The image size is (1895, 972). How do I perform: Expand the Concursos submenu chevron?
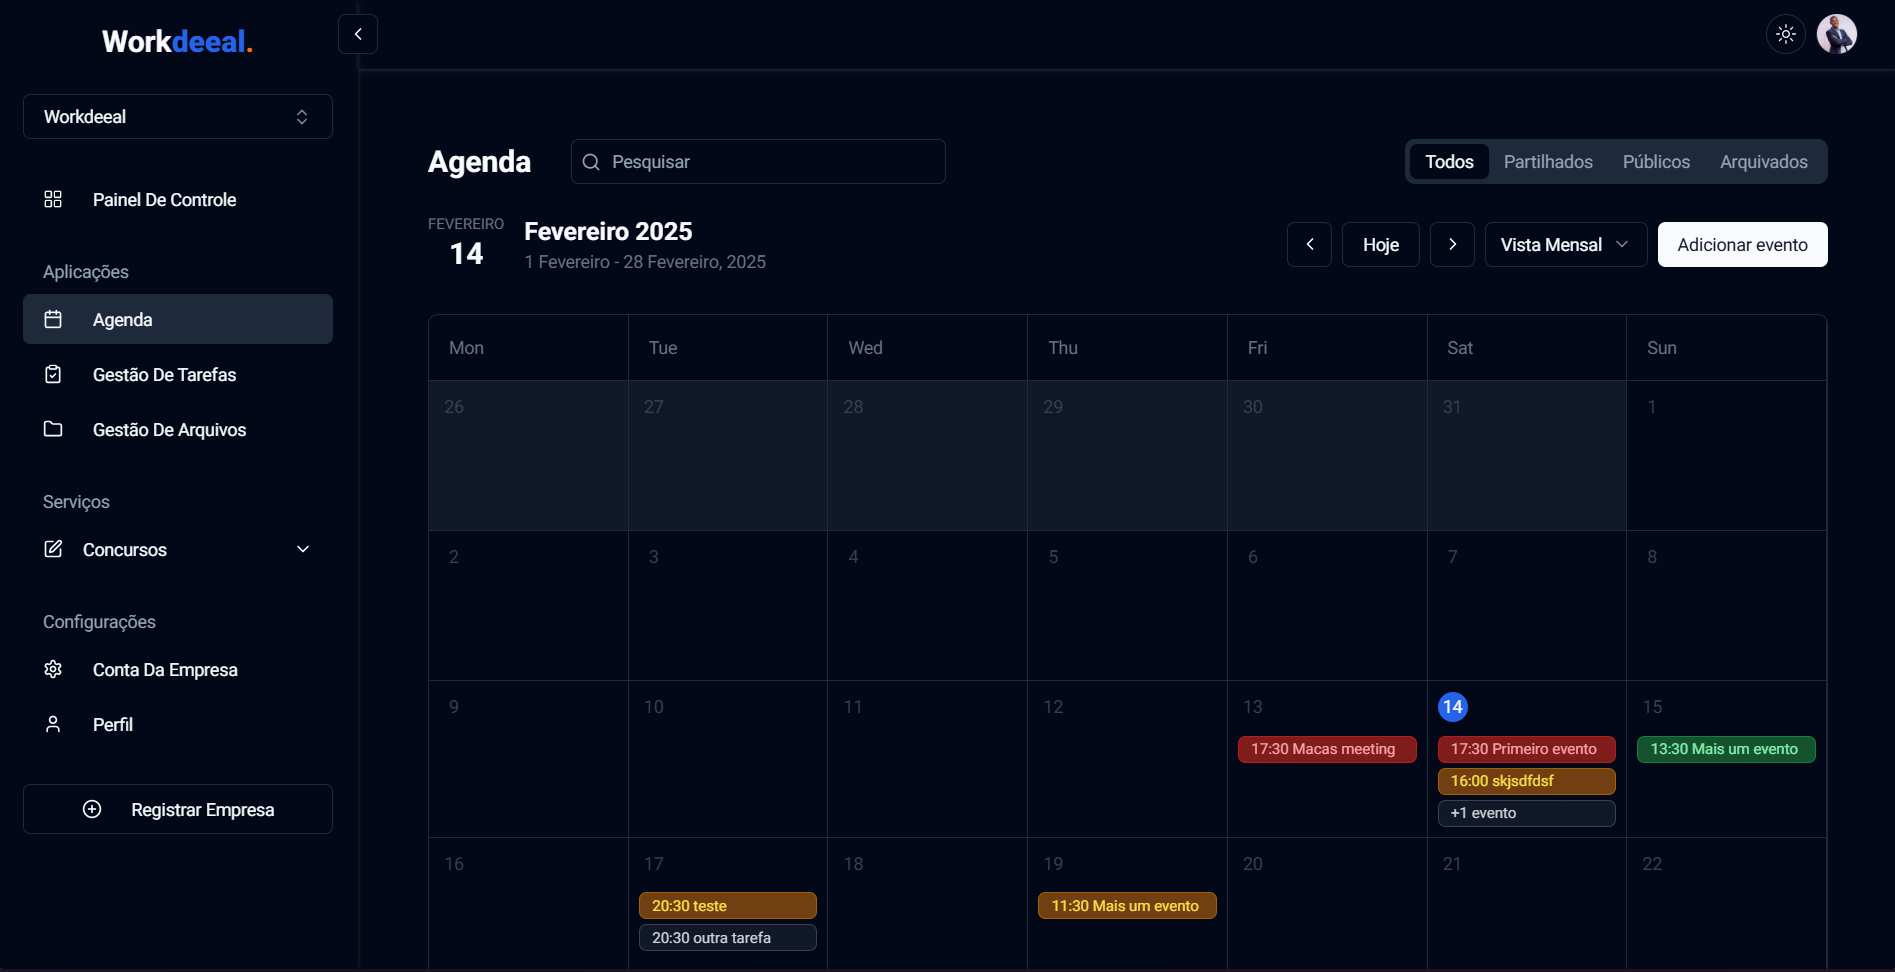pos(302,549)
